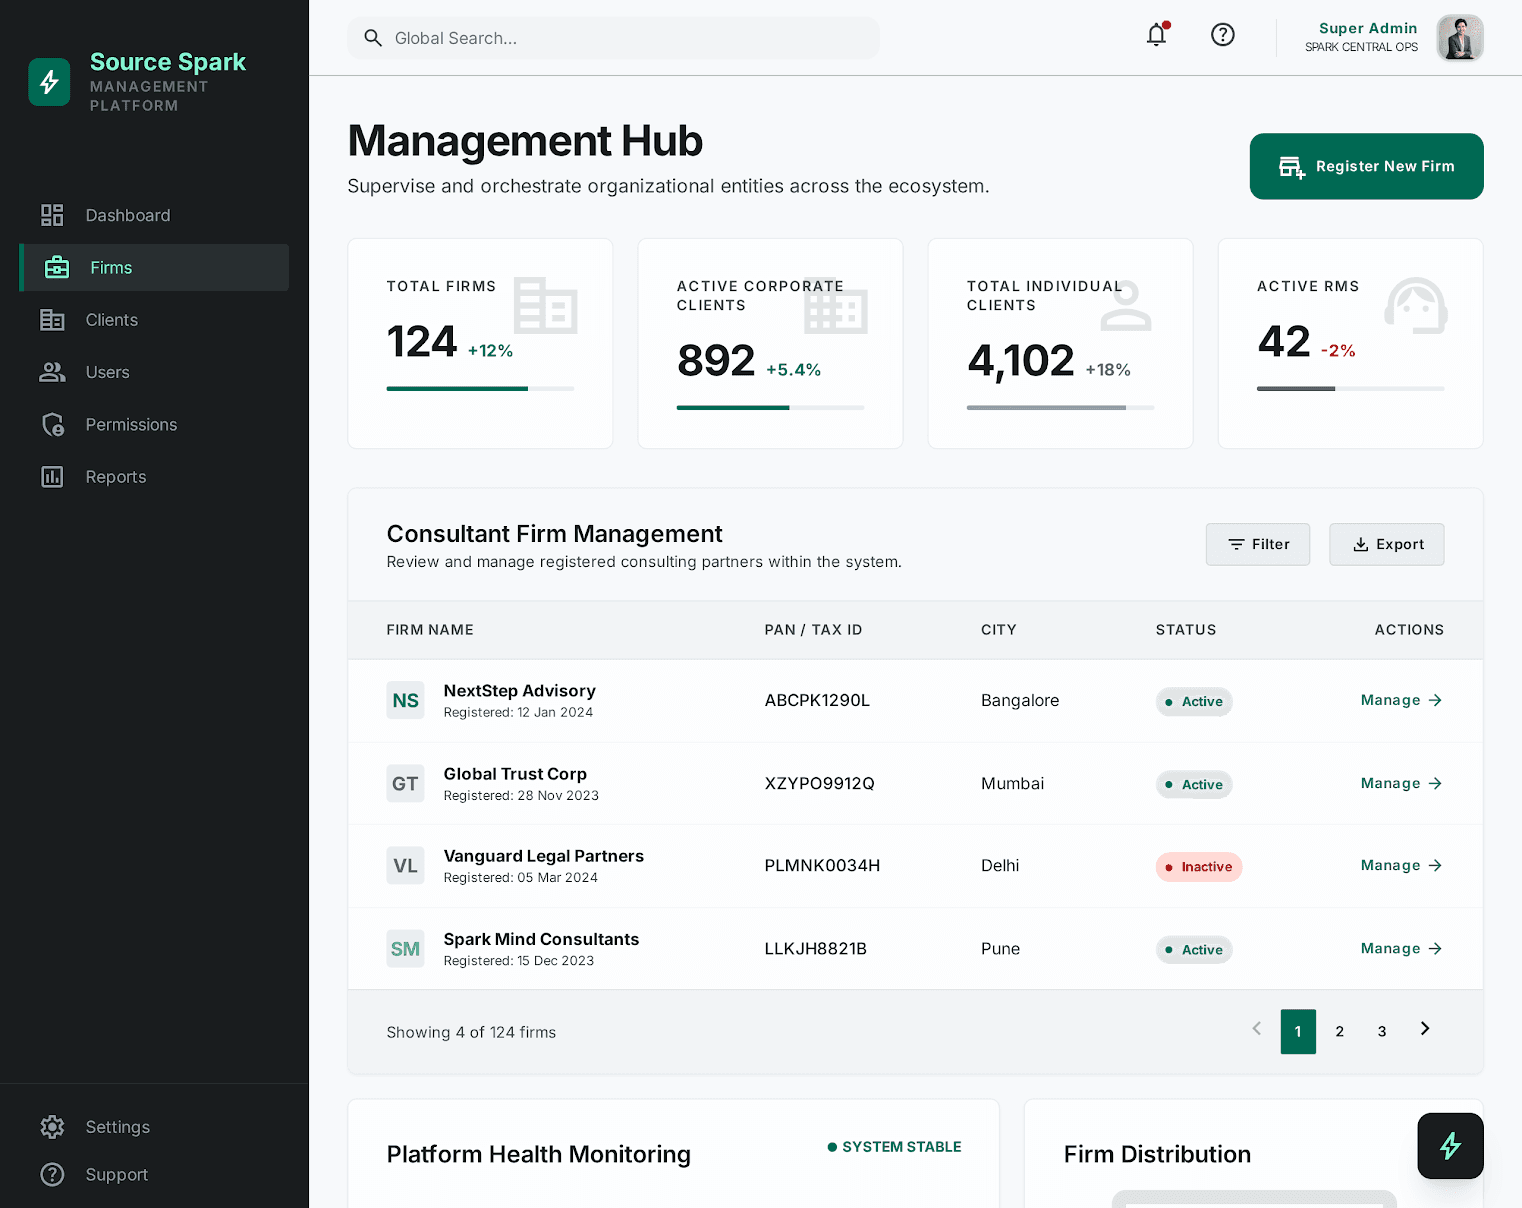Click the Settings gear icon
This screenshot has height=1208, width=1522.
point(52,1127)
